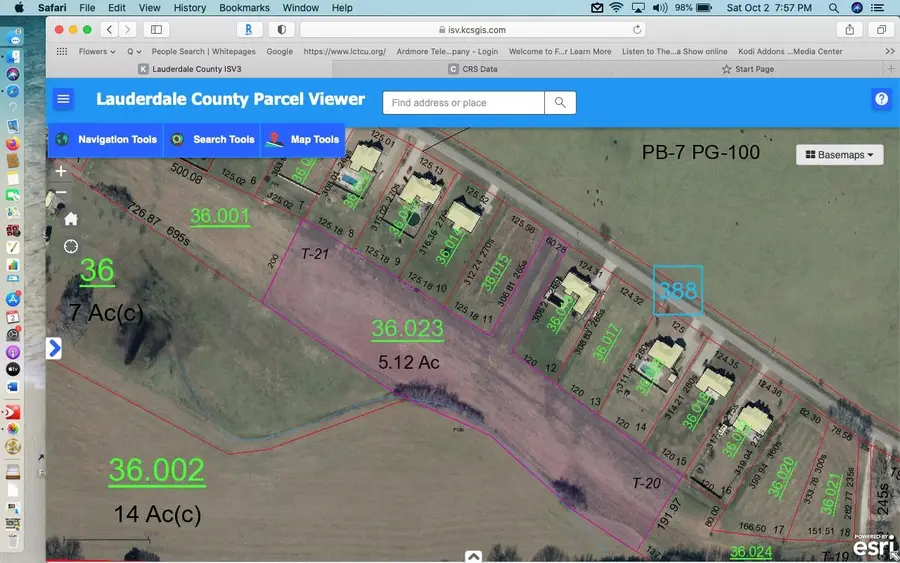Show more bookmarks overflow arrows

pos(890,51)
